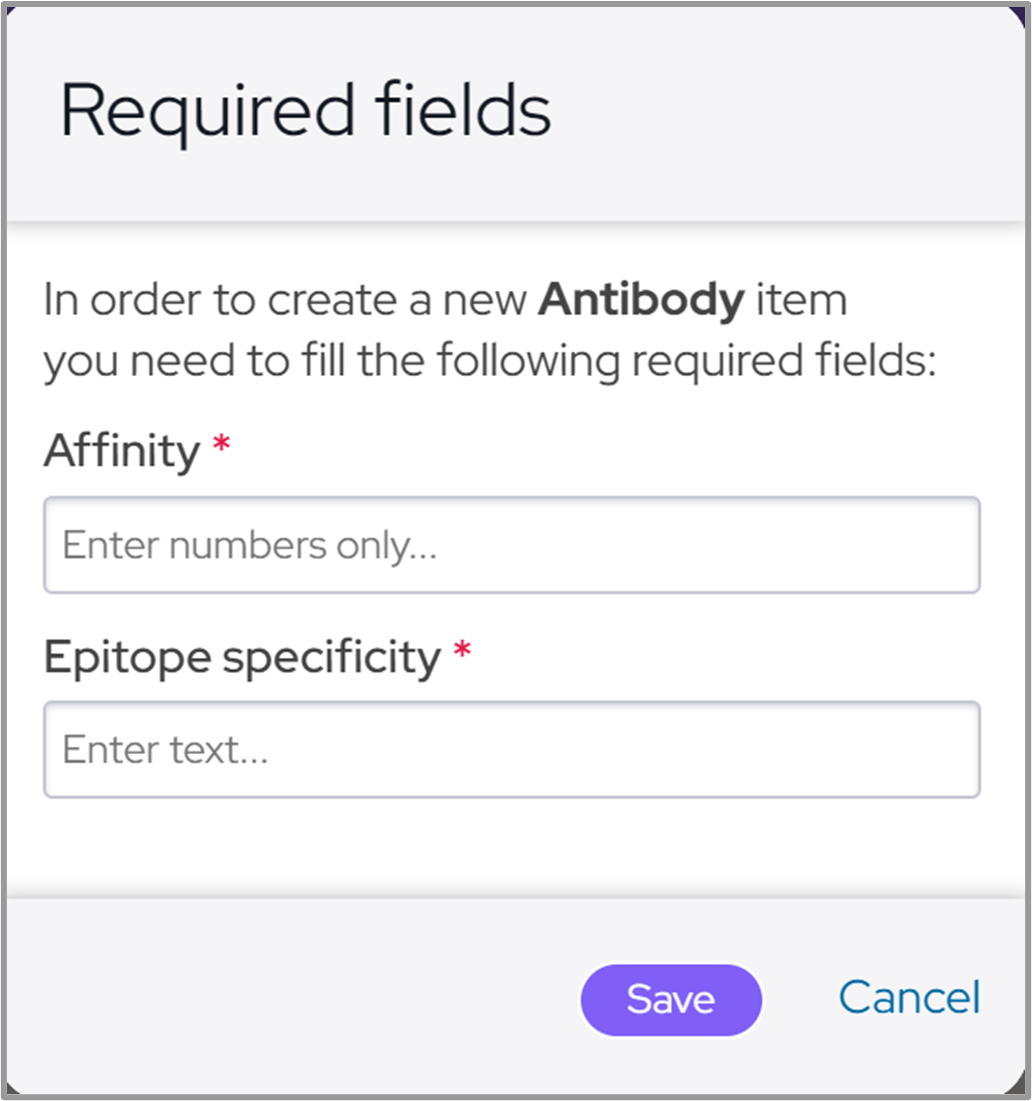Click the "In order to create" instruction line
Screen dimensions: 1032x1101
click(x=290, y=300)
